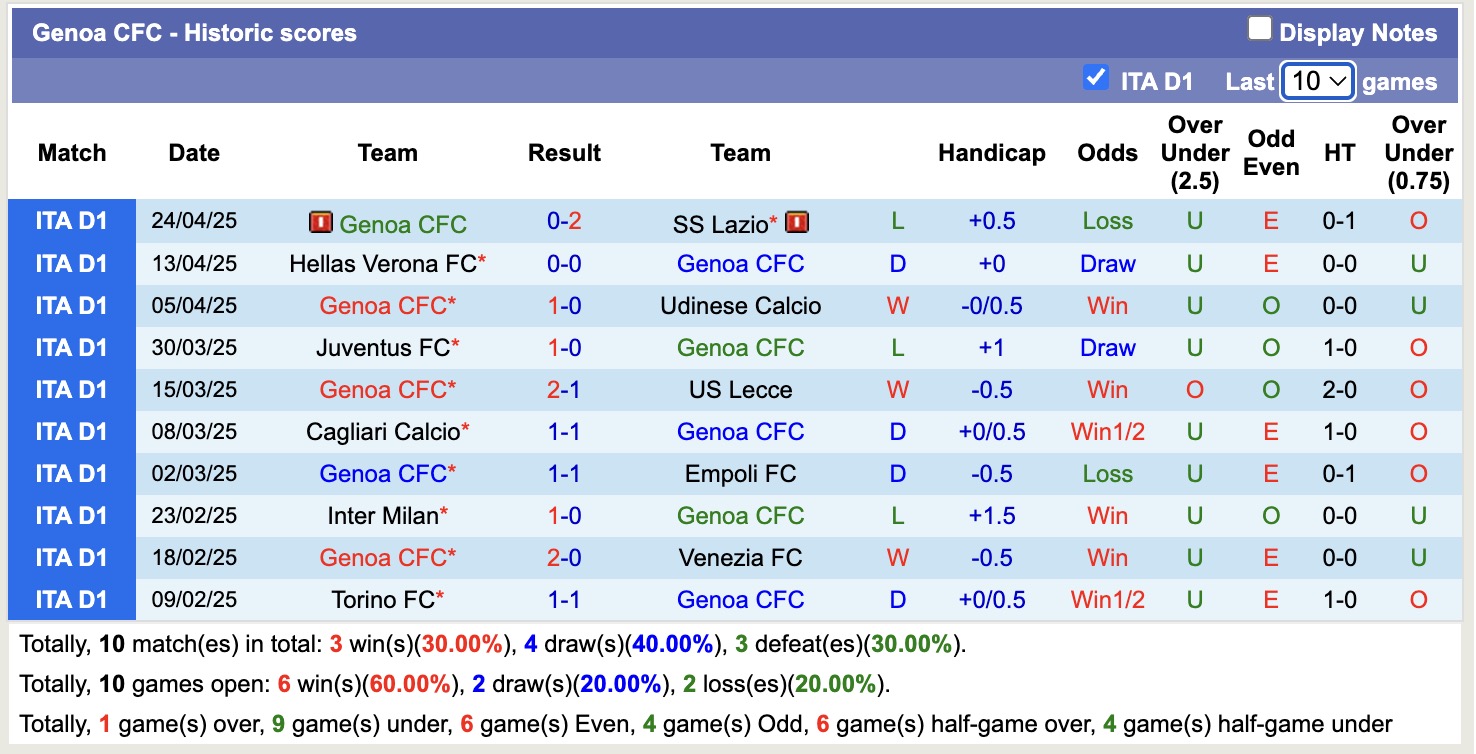
Task: Click red card icon beside Genoa CFC
Action: (x=321, y=223)
